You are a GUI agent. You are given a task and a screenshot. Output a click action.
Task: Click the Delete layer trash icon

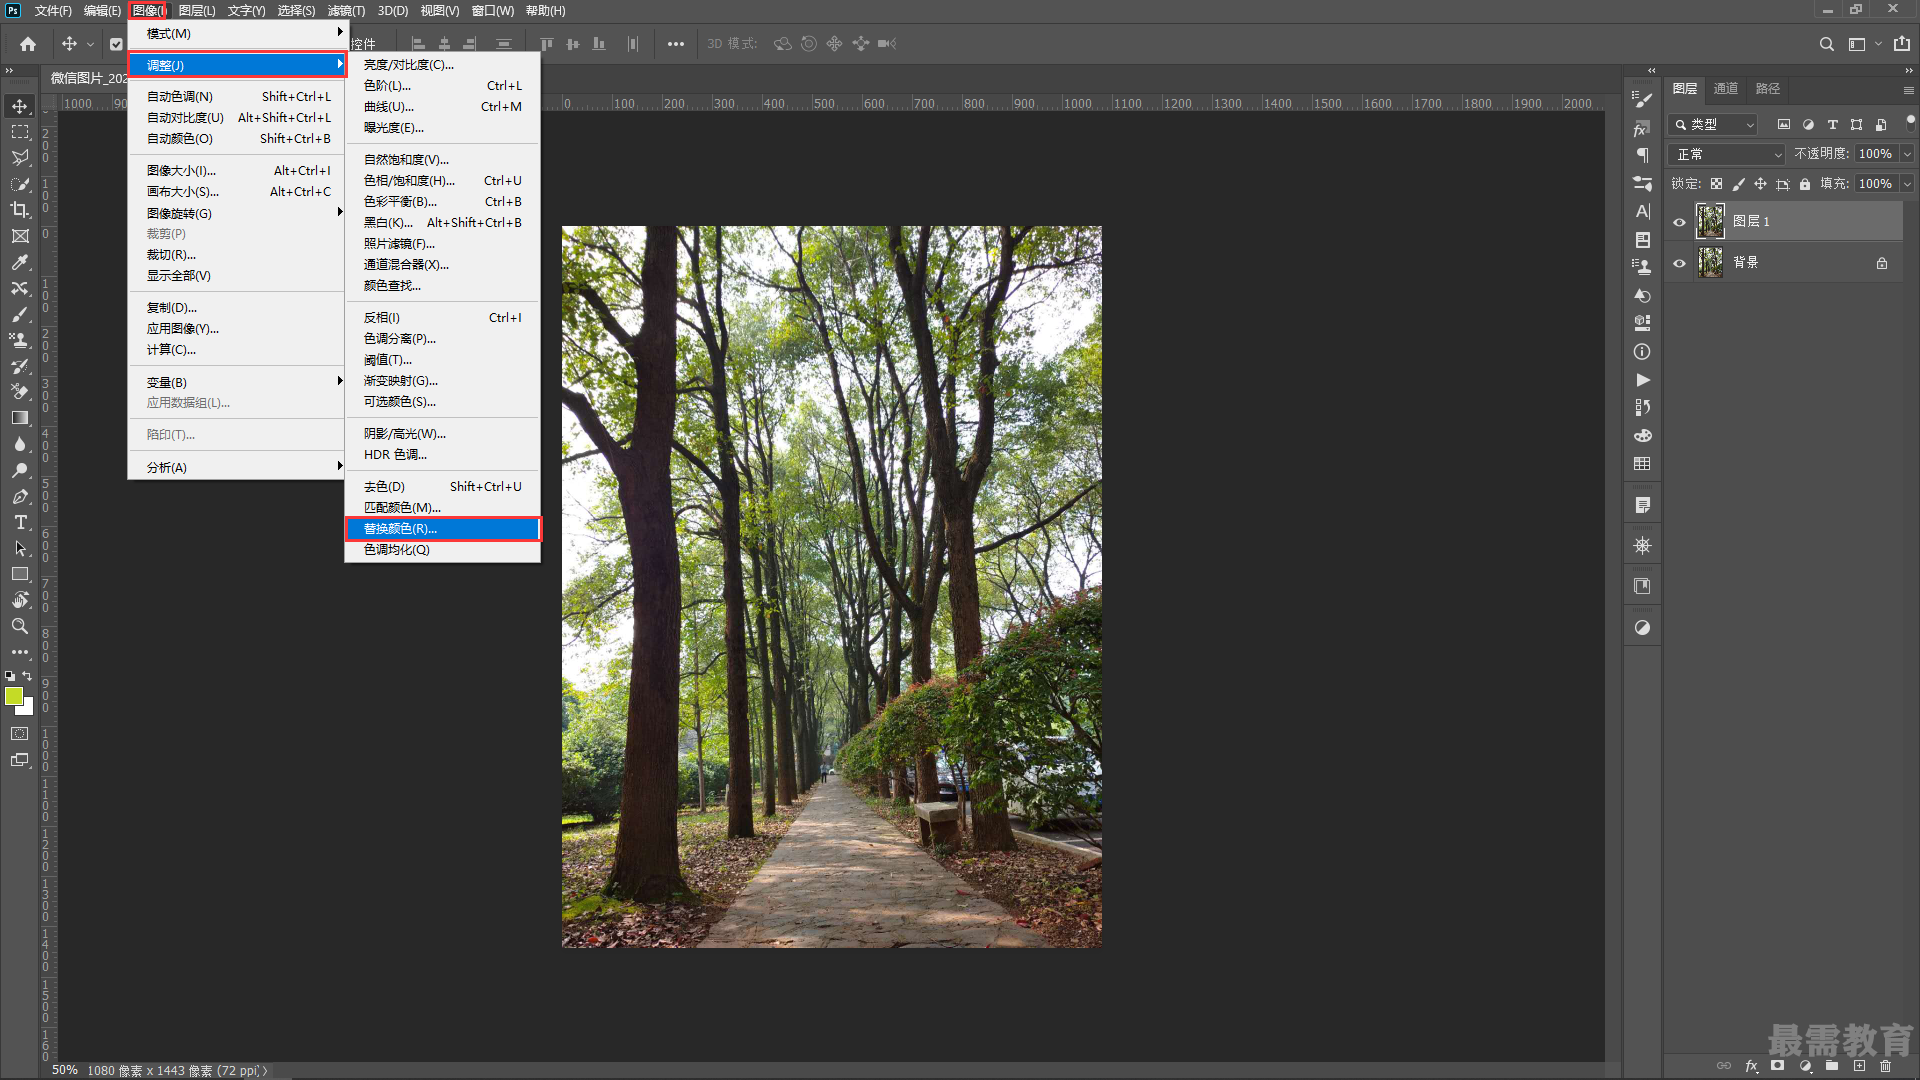coord(1885,1066)
